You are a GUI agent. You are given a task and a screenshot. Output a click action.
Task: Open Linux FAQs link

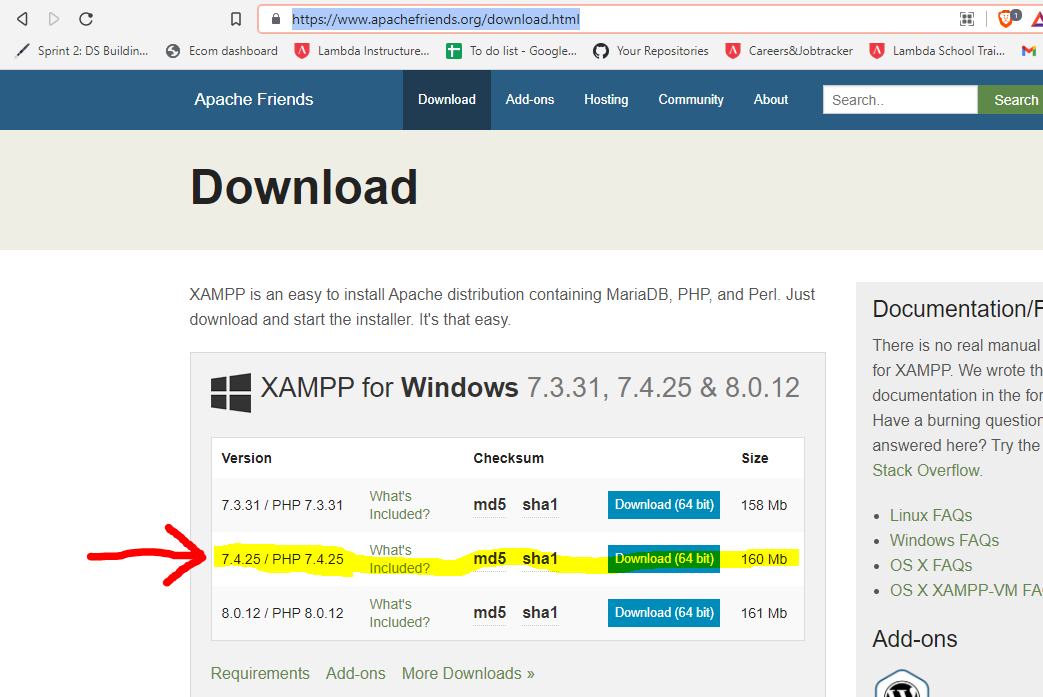[x=931, y=515]
